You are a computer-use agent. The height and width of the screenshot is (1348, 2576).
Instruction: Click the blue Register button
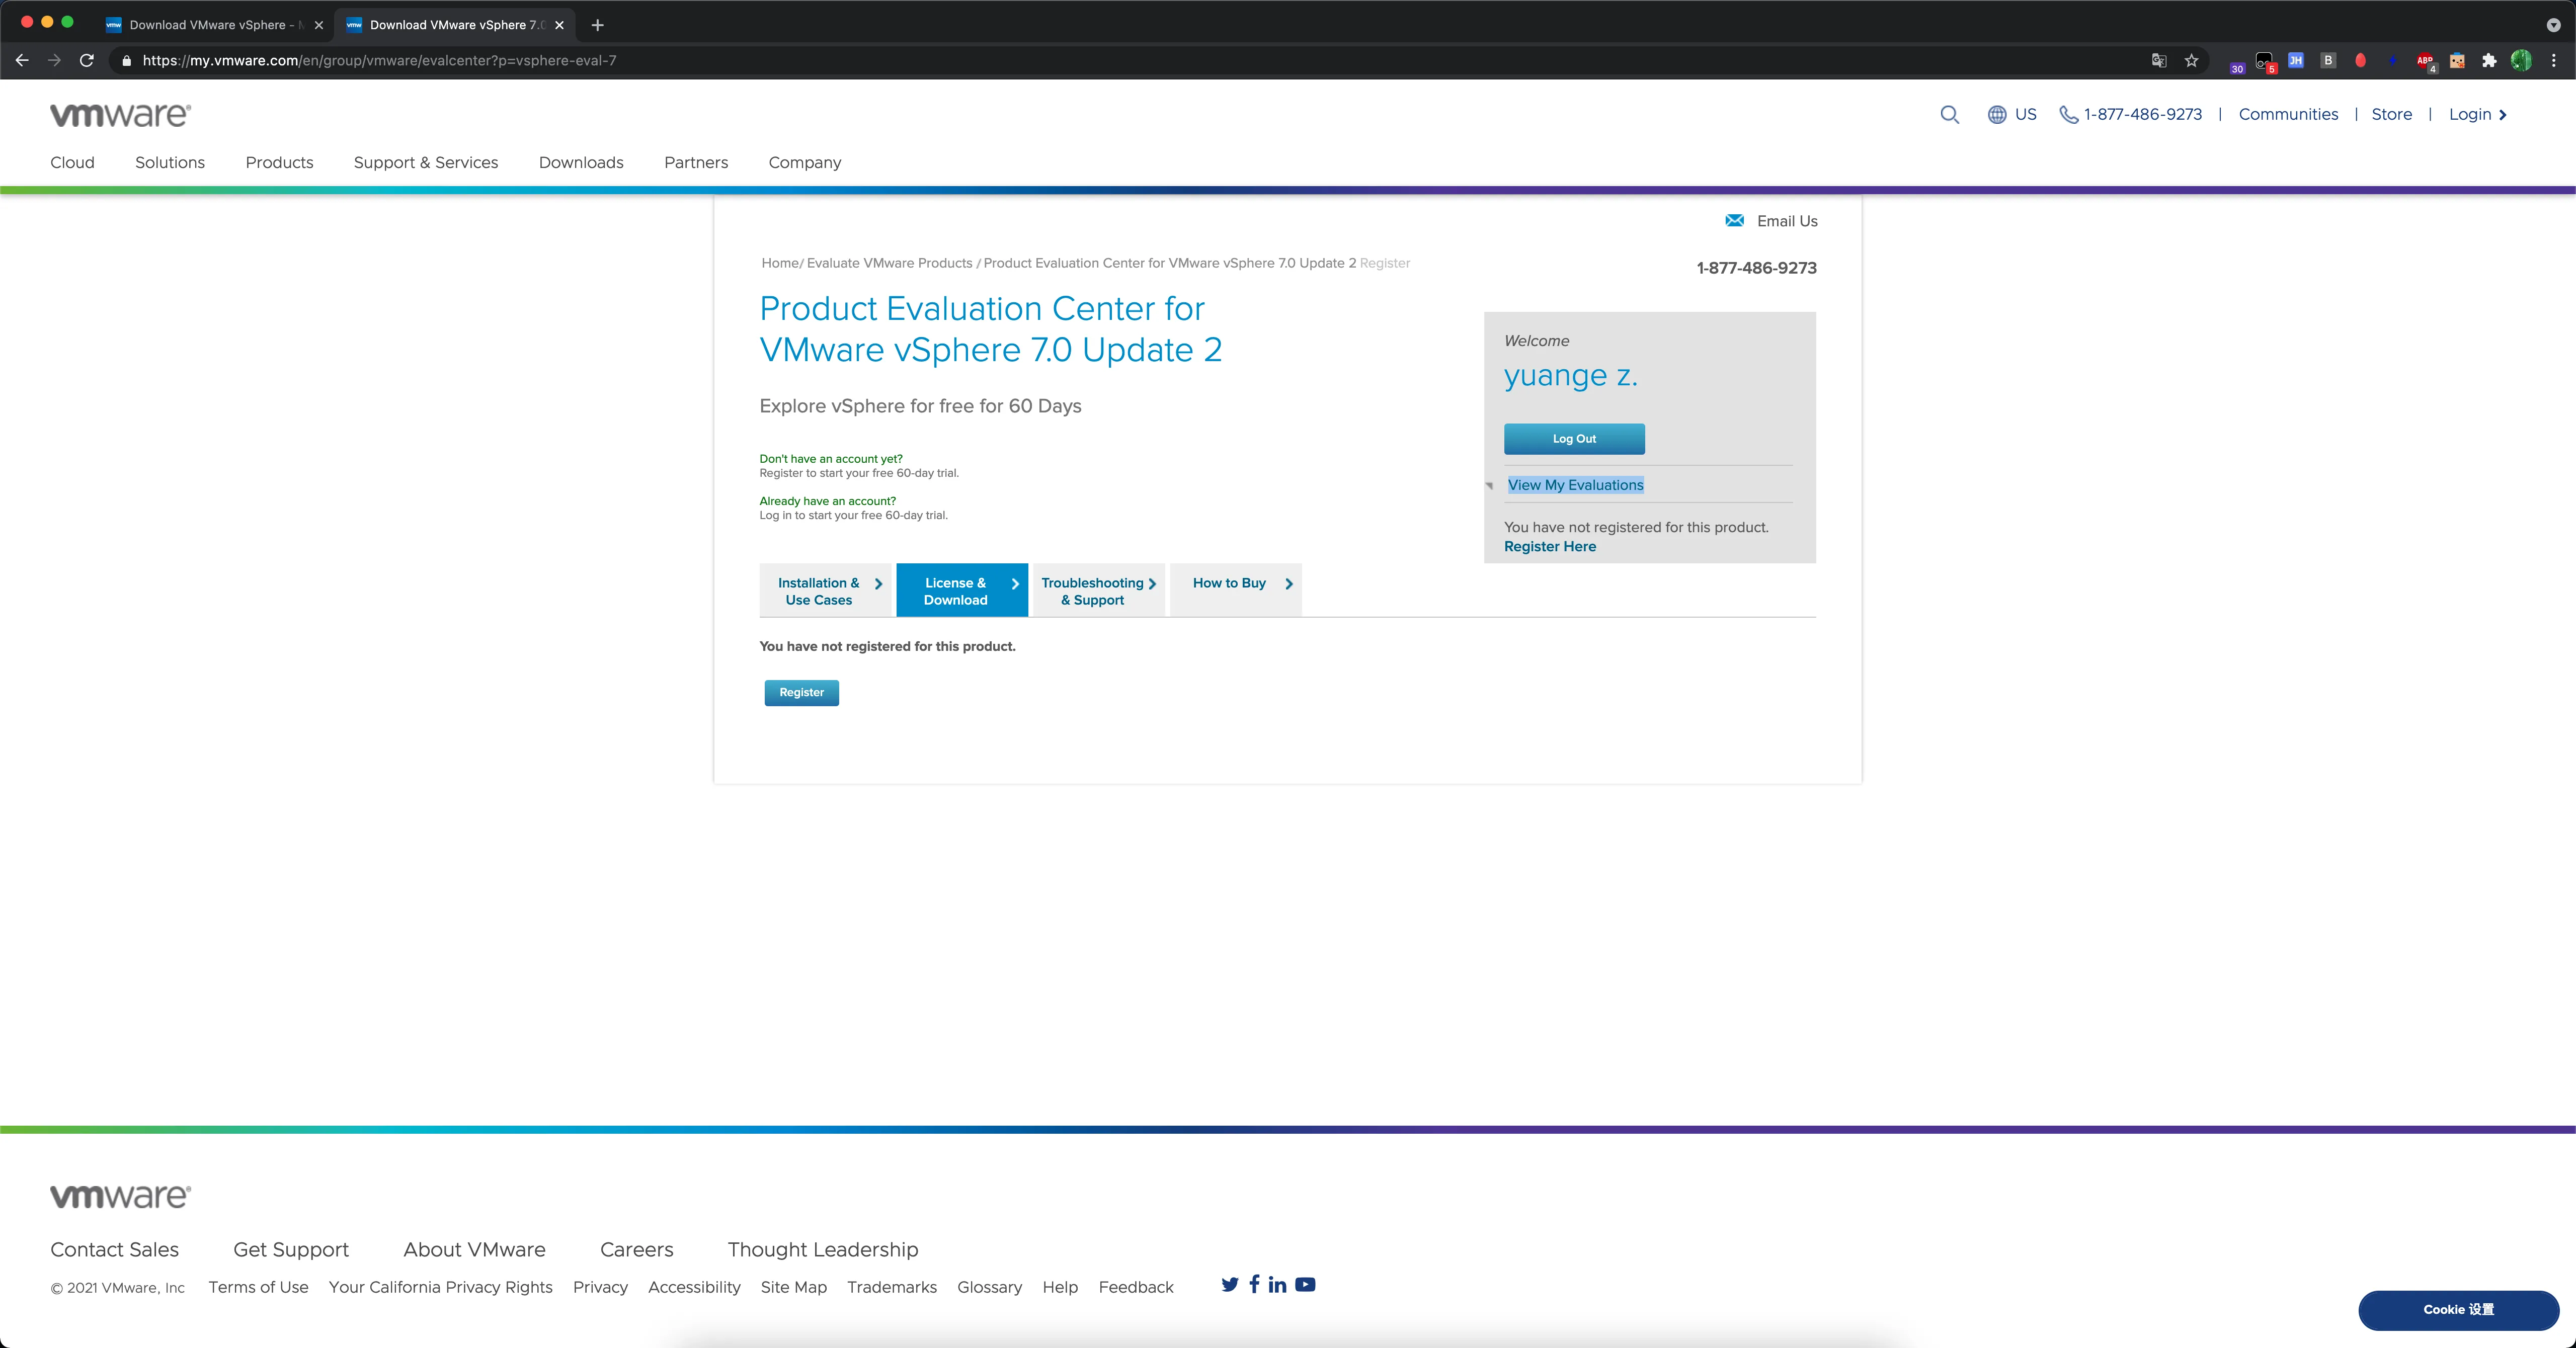click(802, 692)
